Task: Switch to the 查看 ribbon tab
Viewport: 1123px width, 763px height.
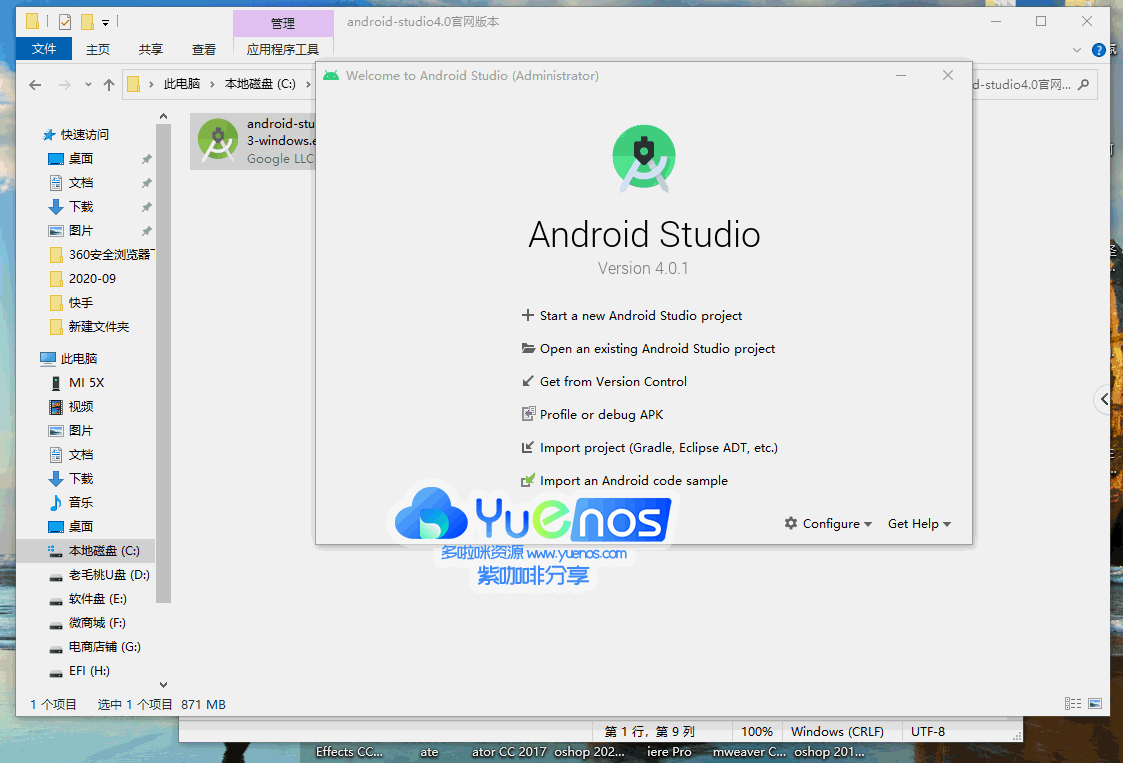Action: [x=203, y=48]
